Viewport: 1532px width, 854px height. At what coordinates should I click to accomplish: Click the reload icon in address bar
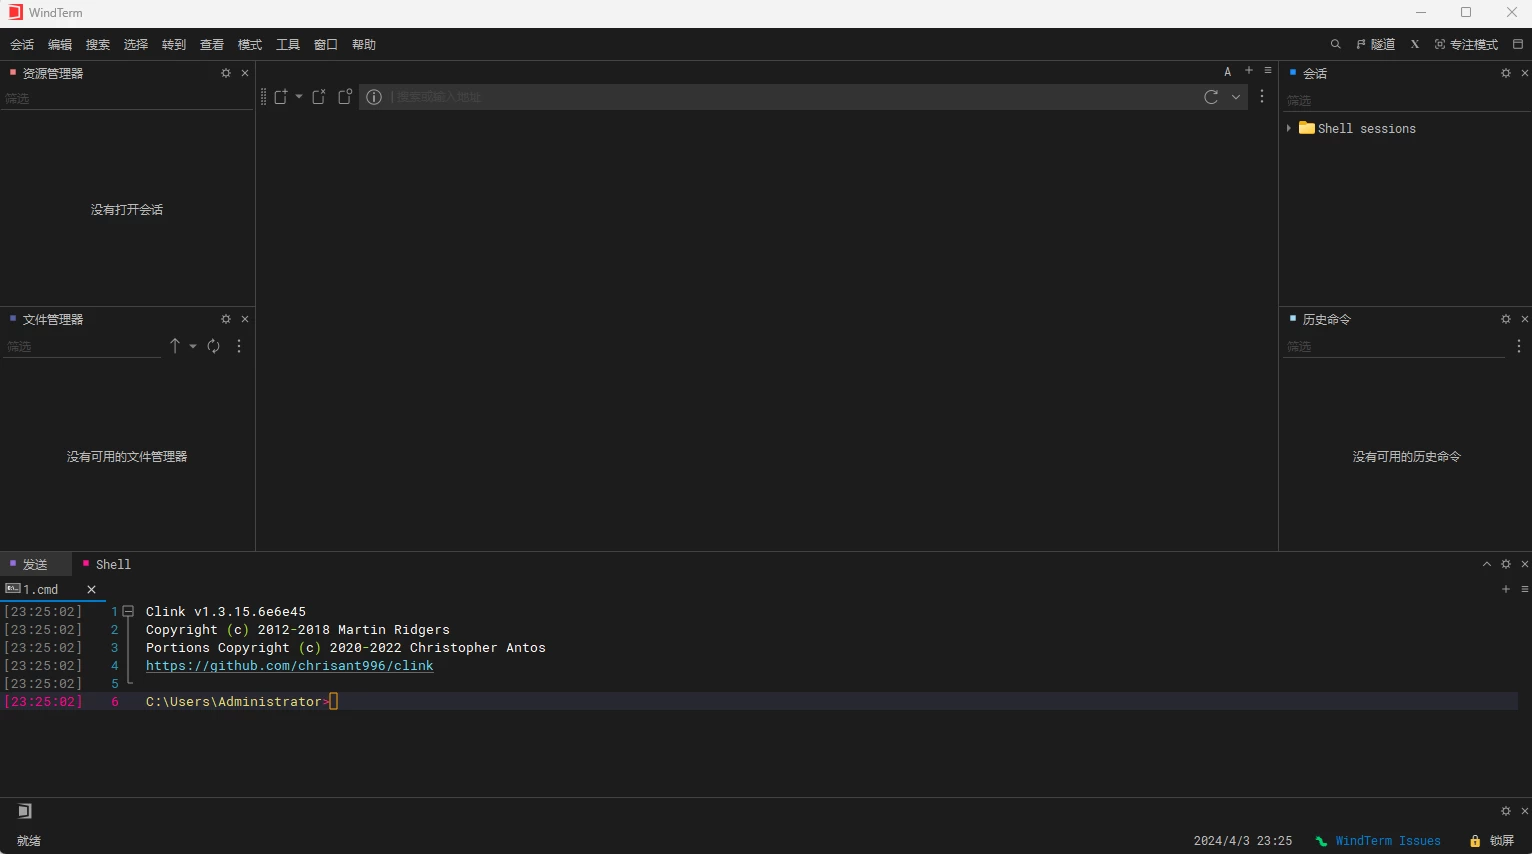pos(1211,97)
